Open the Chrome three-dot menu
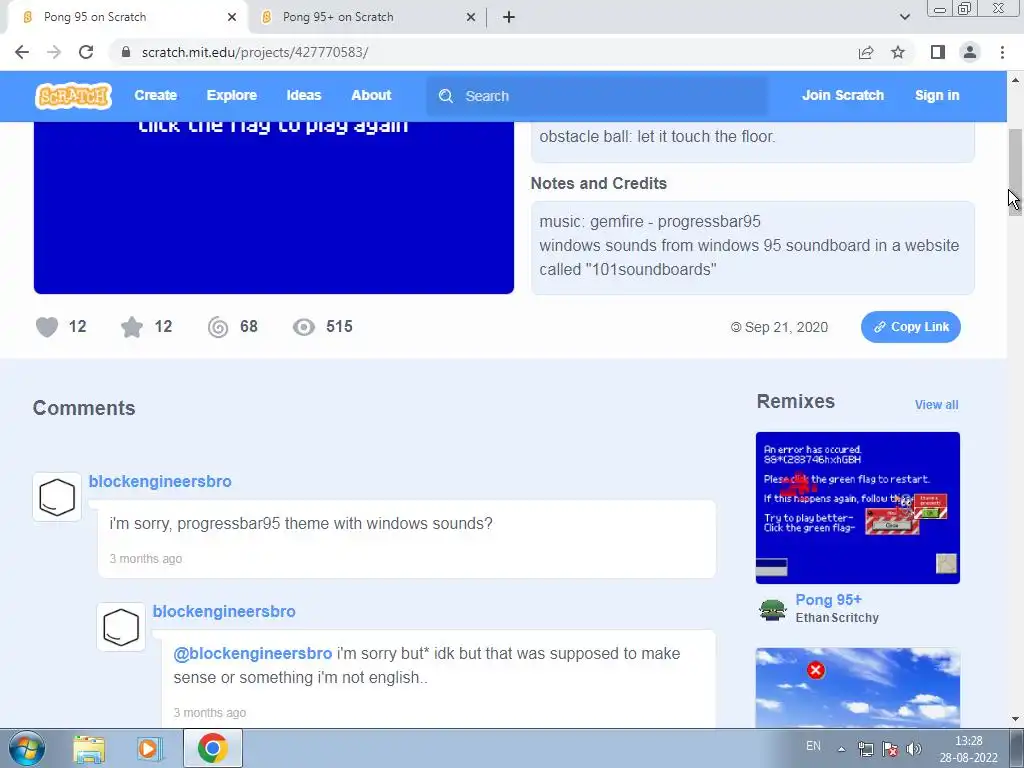This screenshot has height=768, width=1024. 1002,52
